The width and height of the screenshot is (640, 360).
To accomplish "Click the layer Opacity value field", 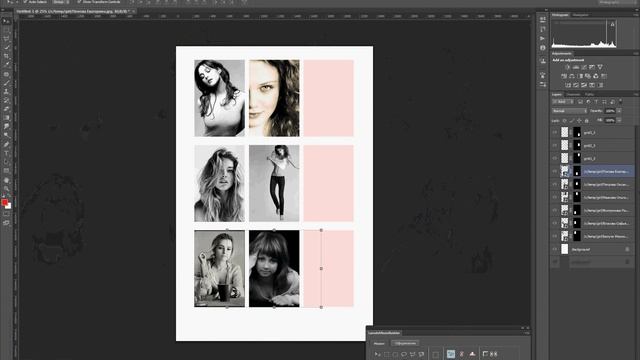I will [x=610, y=111].
